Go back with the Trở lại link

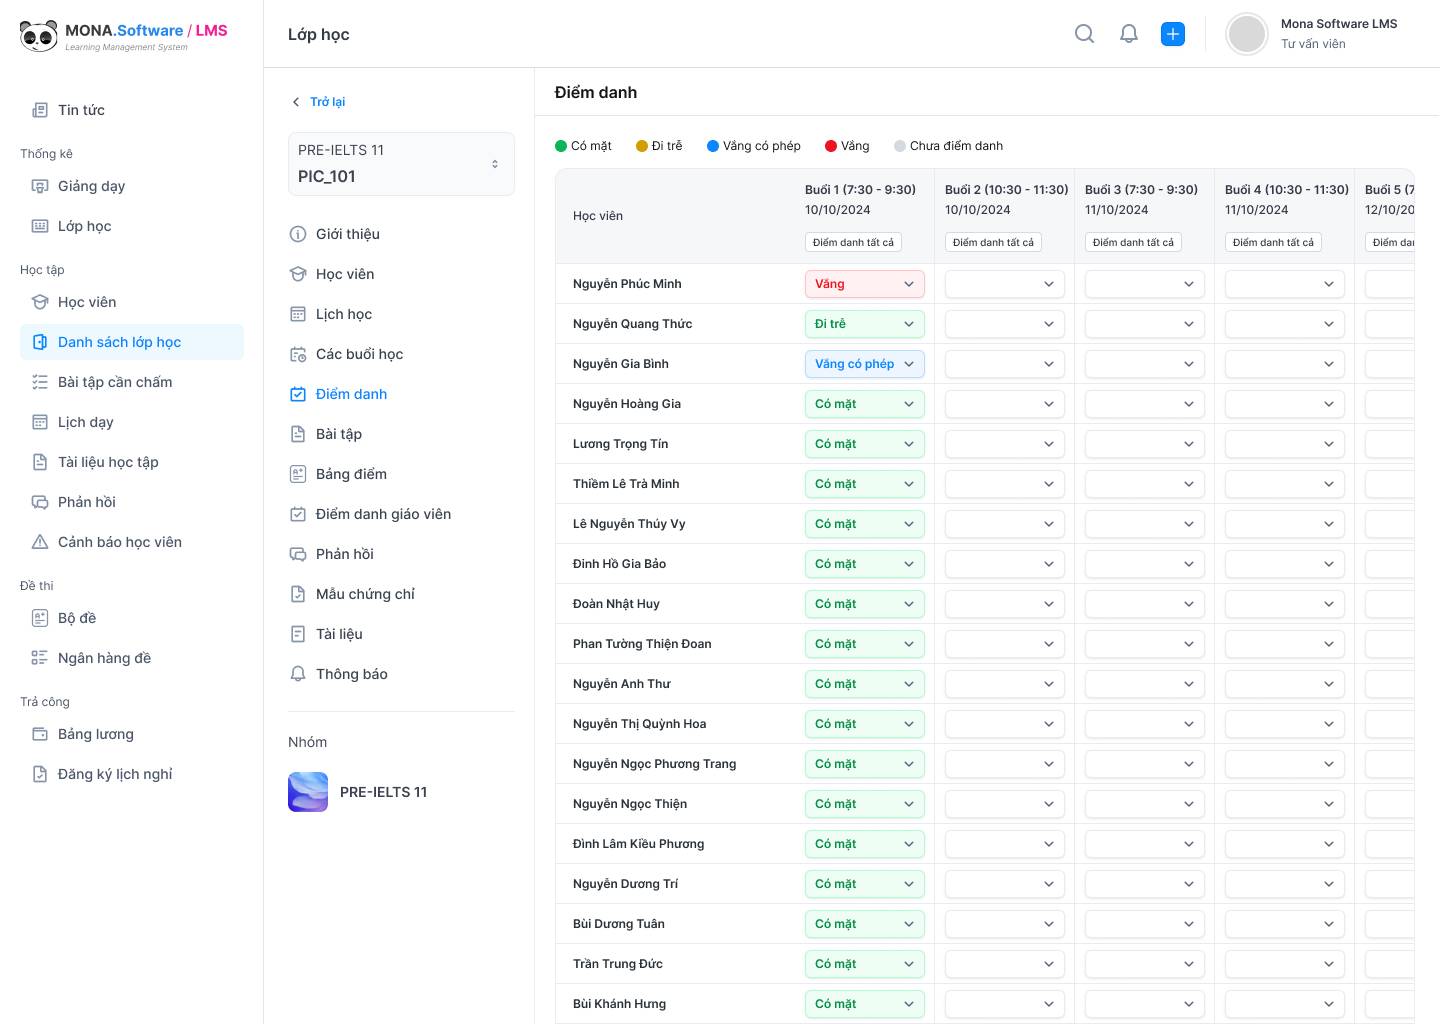coord(318,102)
